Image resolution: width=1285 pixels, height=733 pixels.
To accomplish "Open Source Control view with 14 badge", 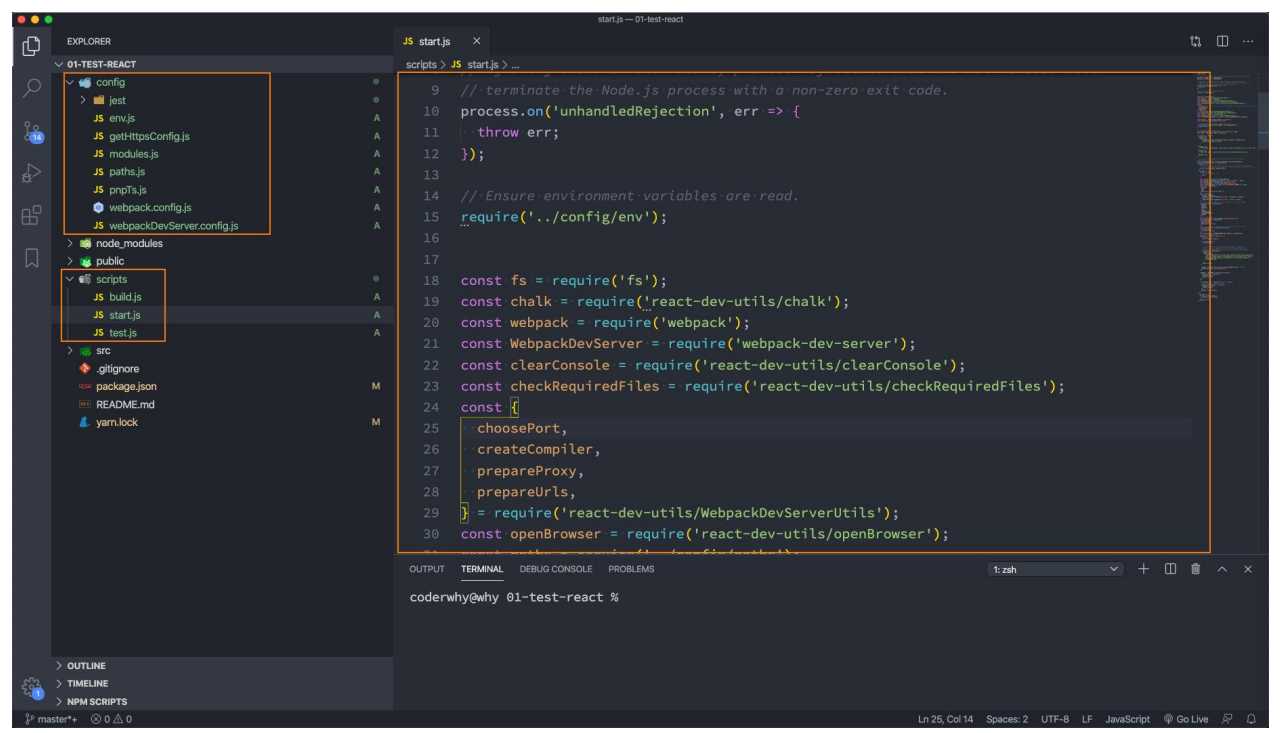I will coord(32,131).
